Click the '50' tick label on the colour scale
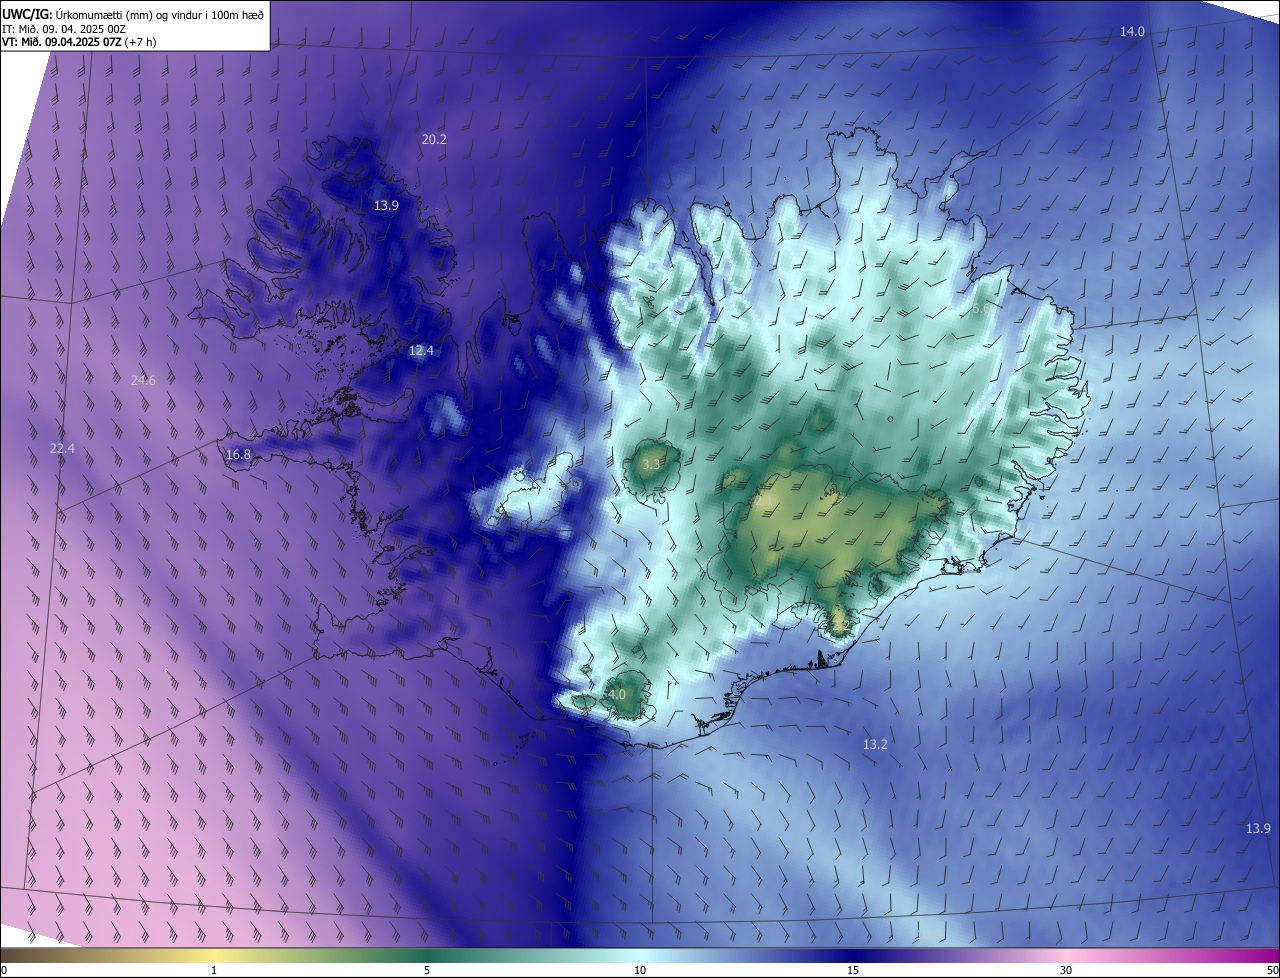The width and height of the screenshot is (1280, 978). pos(1272,971)
